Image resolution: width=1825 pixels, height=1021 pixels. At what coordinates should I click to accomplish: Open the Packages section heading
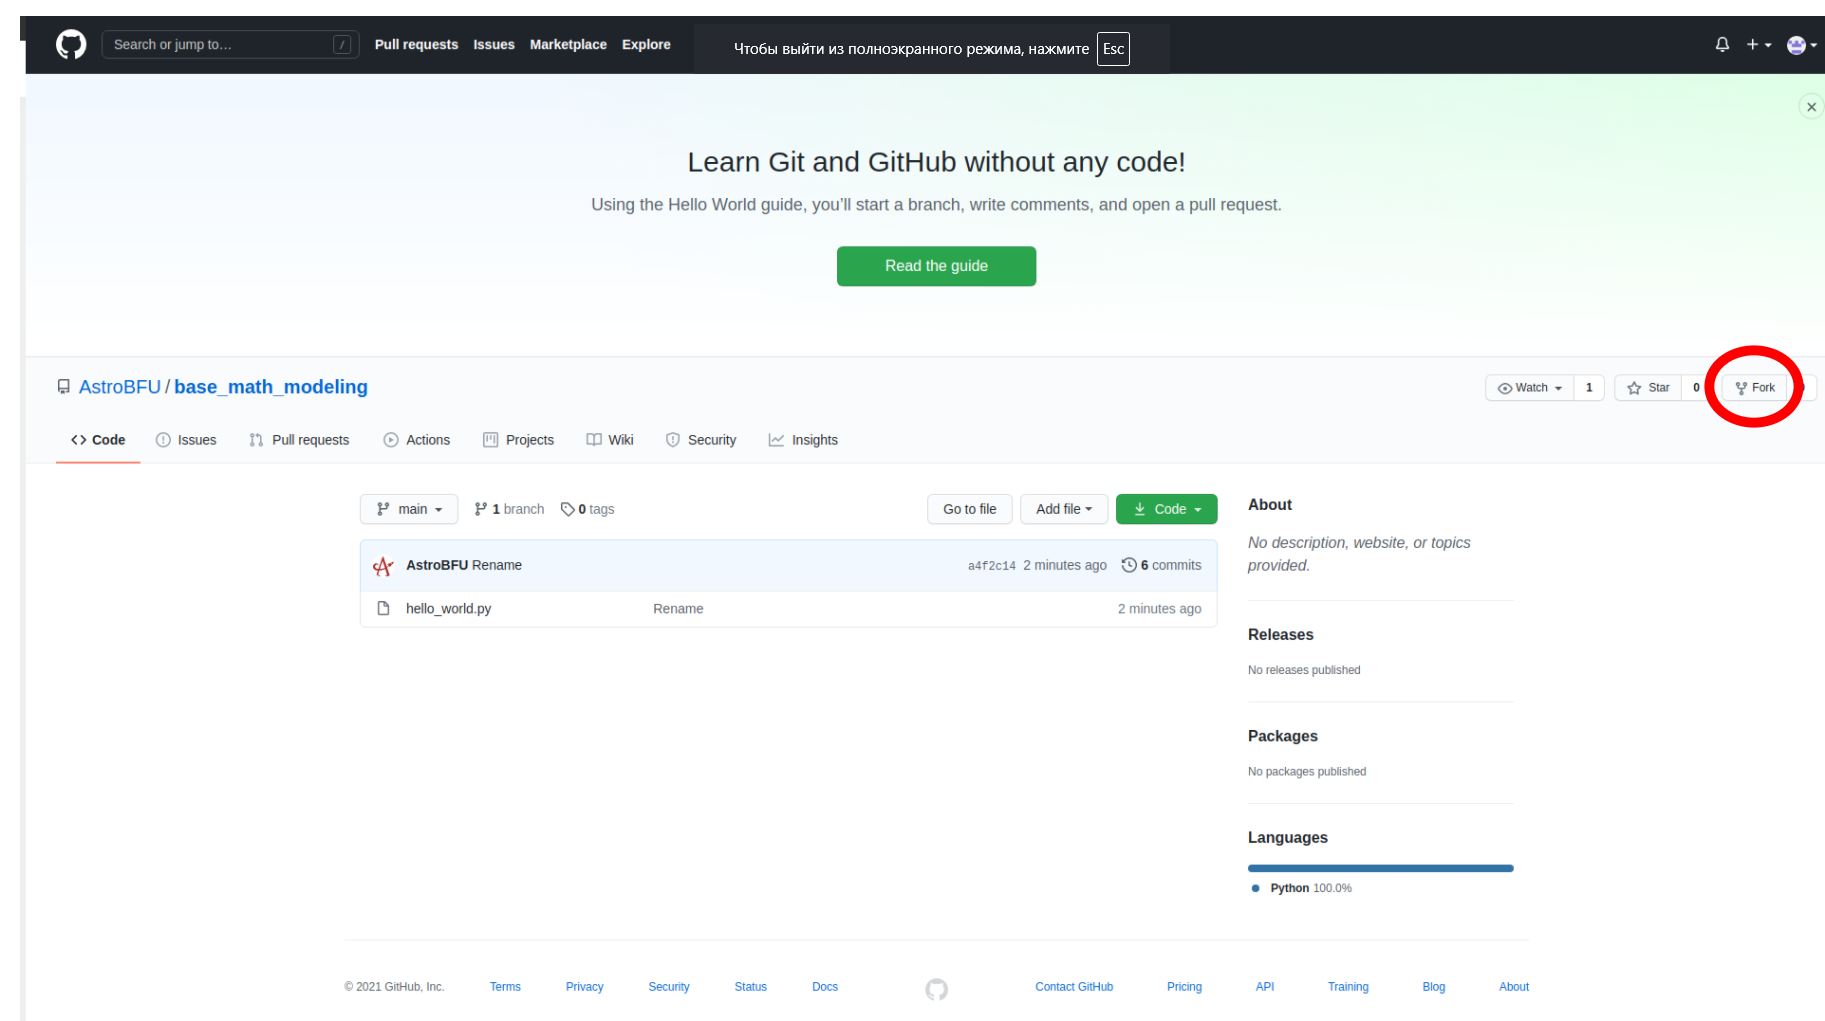click(1282, 735)
